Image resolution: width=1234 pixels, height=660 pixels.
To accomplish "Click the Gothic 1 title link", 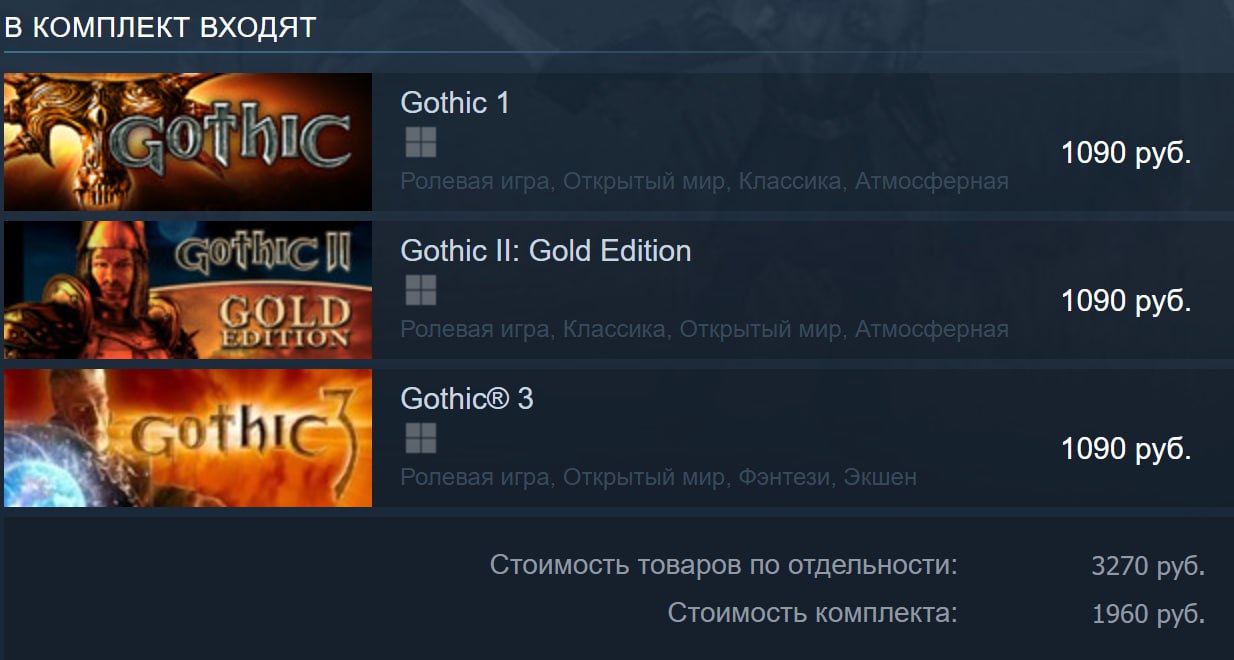I will (455, 103).
